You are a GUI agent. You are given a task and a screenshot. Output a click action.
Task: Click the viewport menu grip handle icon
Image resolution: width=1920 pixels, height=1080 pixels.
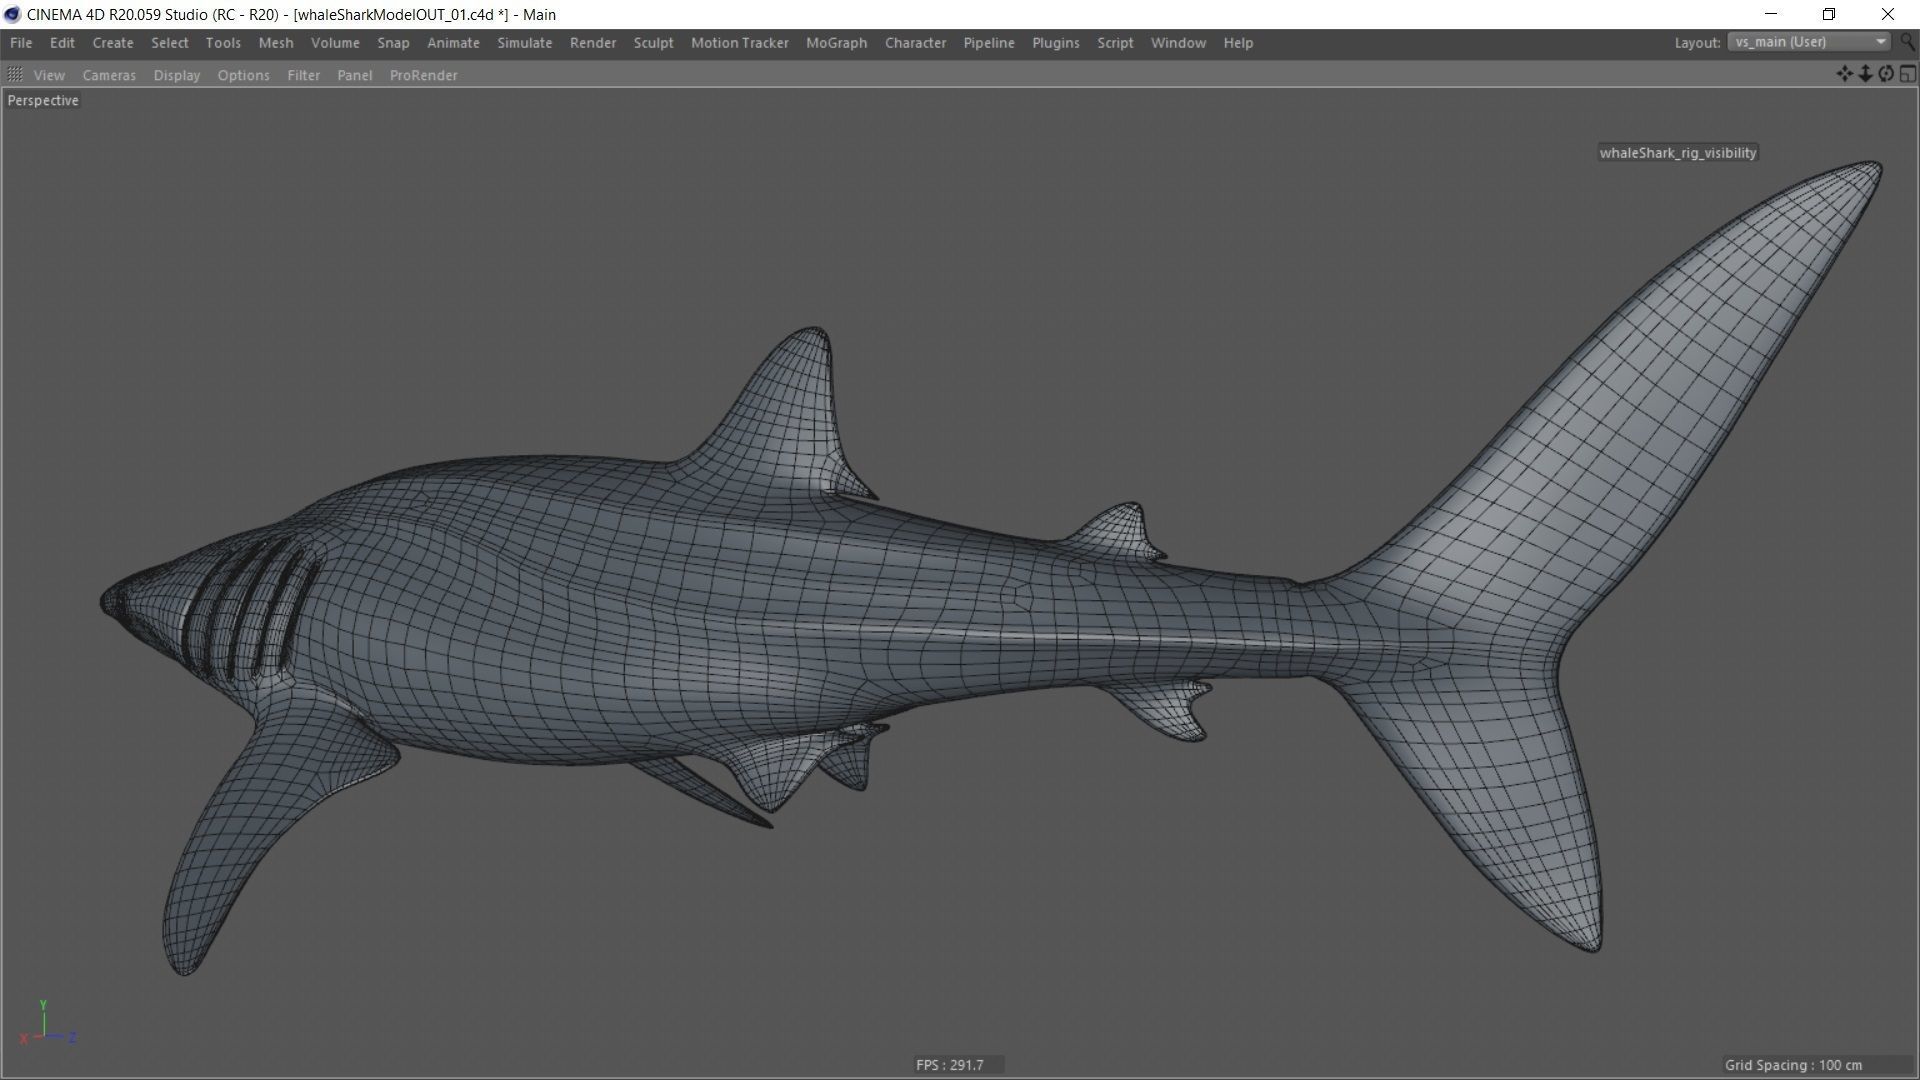click(x=15, y=75)
